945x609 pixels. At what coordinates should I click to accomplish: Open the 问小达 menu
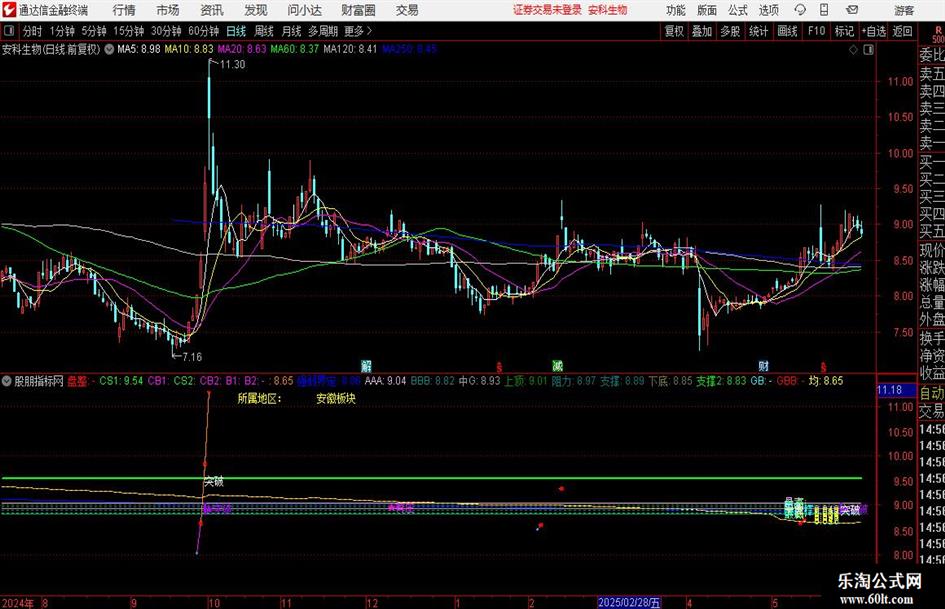(x=304, y=10)
